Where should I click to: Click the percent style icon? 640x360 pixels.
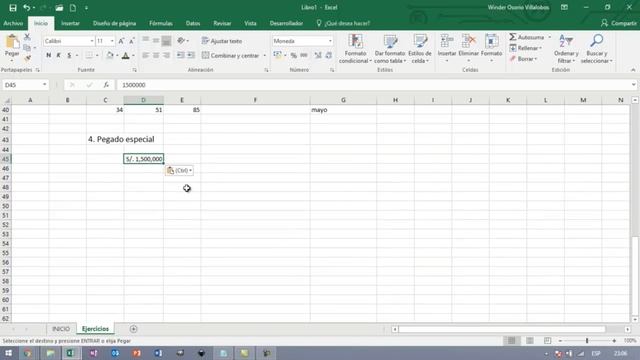(x=294, y=55)
